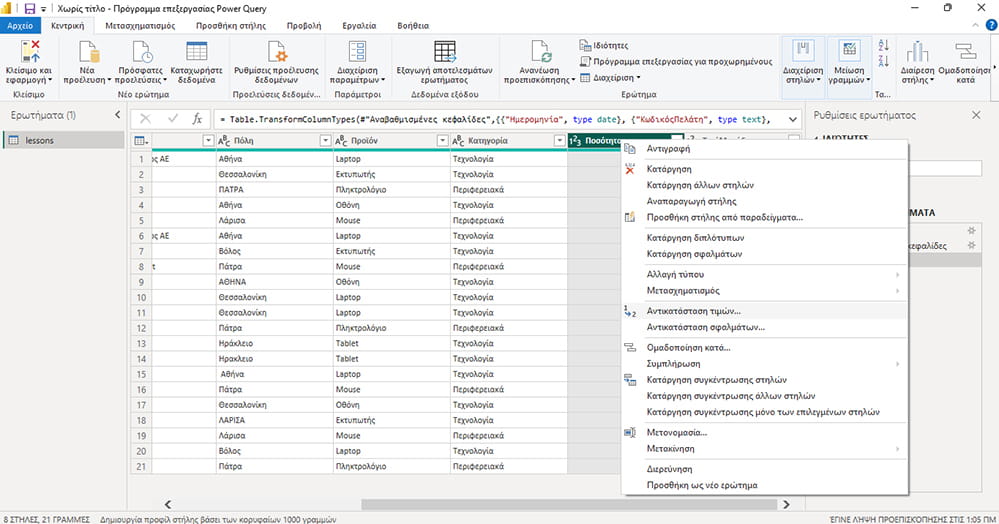
Task: Expand Μετασχηματισμός context submenu
Action: tap(764, 291)
